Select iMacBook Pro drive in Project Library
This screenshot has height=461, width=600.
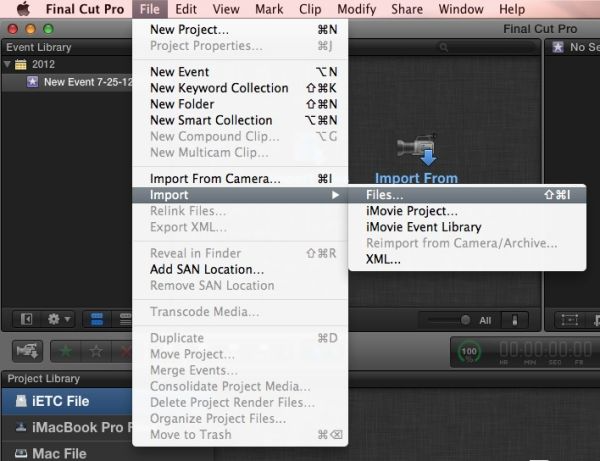tap(67, 427)
